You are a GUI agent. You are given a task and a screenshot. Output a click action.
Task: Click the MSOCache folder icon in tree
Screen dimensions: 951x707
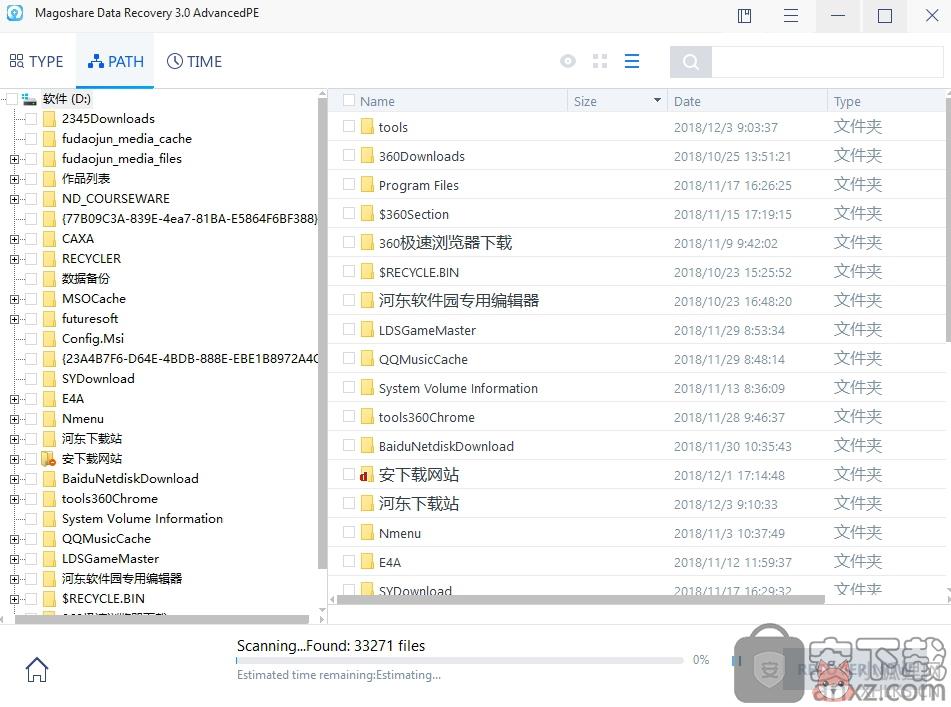[x=49, y=298]
